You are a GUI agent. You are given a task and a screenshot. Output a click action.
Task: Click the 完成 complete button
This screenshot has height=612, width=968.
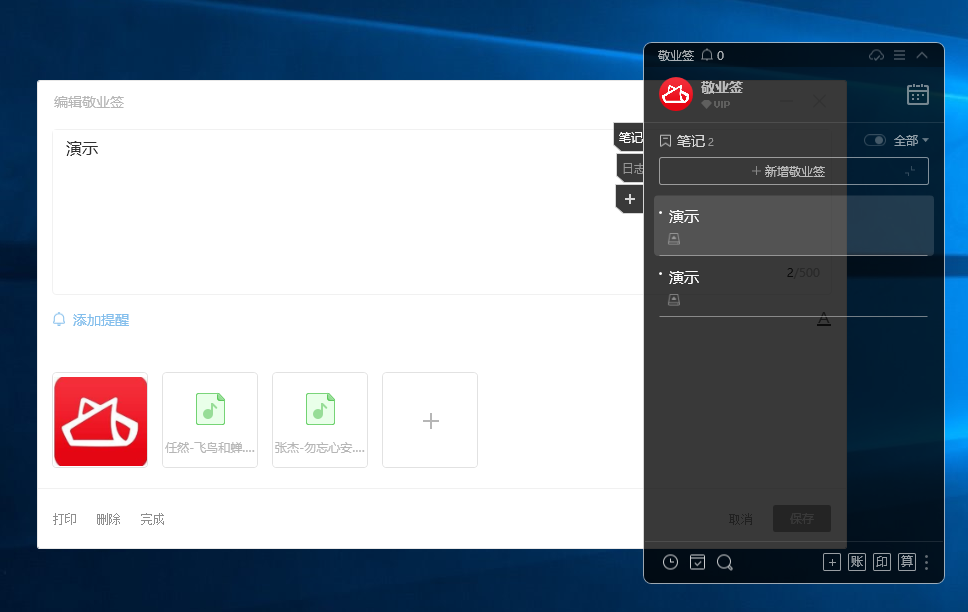coord(152,519)
